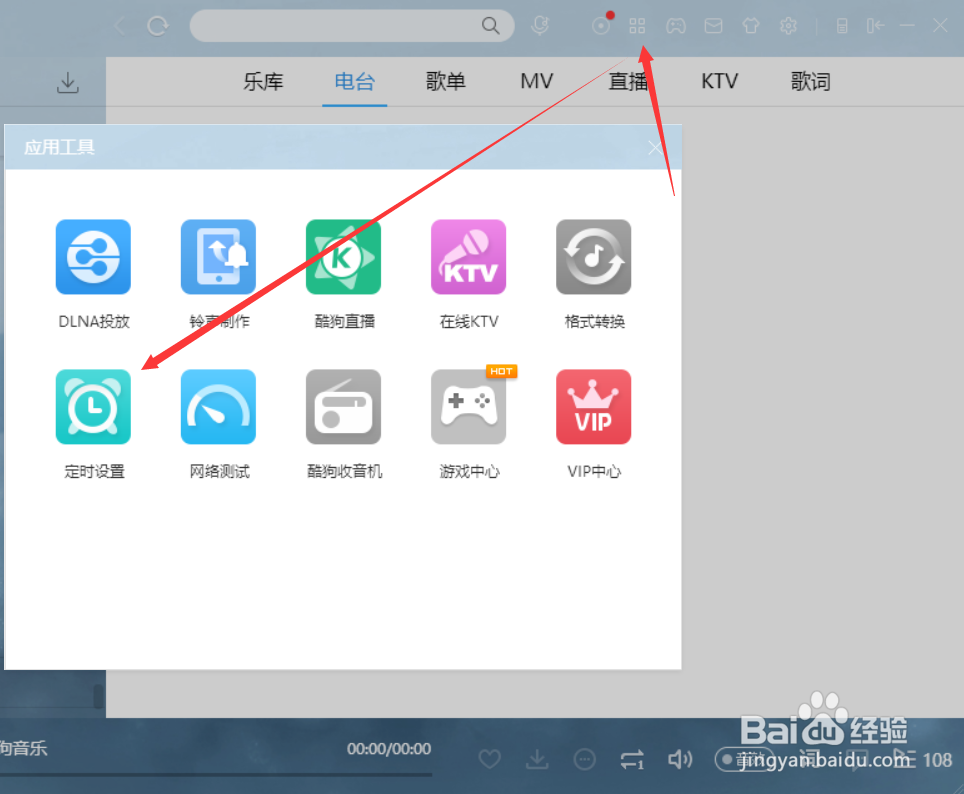Image resolution: width=964 pixels, height=794 pixels.
Task: Open the skin/theme shirt icon in toolbar
Action: (x=750, y=26)
